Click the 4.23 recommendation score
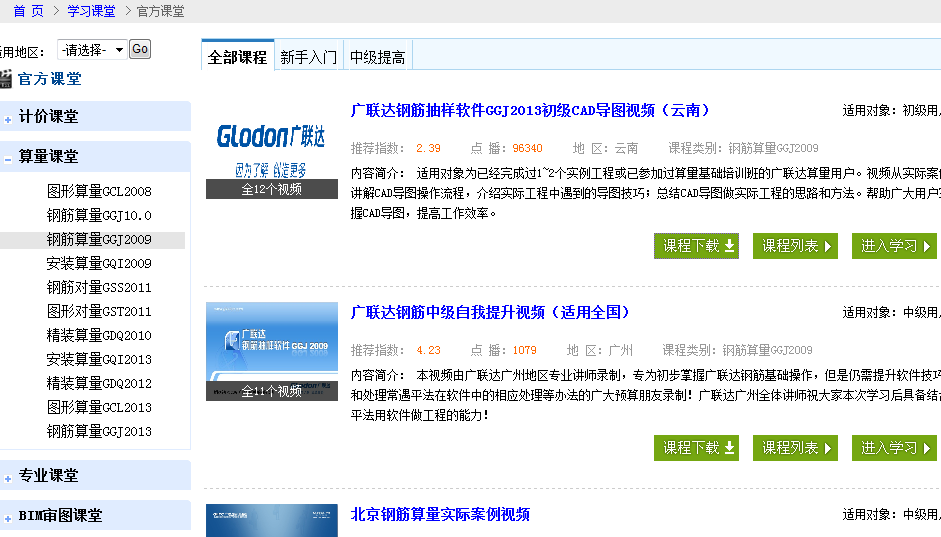941x537 pixels. click(428, 350)
